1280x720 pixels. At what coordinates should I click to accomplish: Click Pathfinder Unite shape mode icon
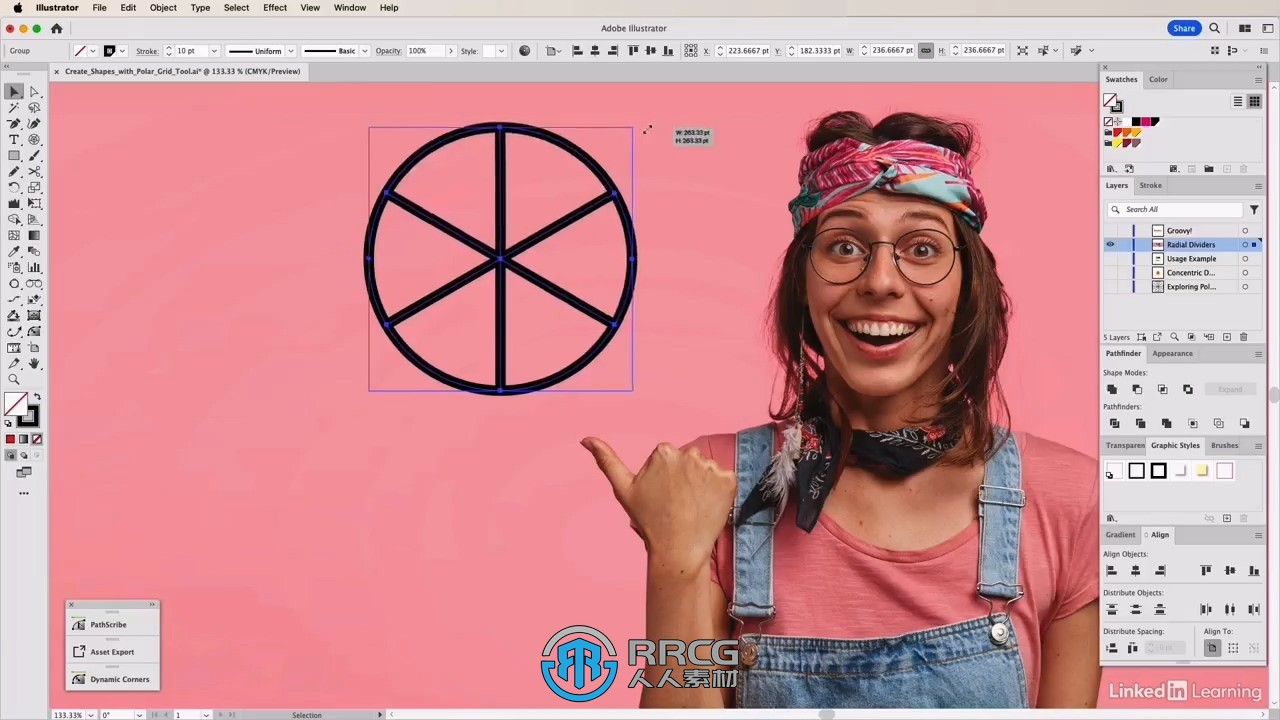(x=1112, y=389)
